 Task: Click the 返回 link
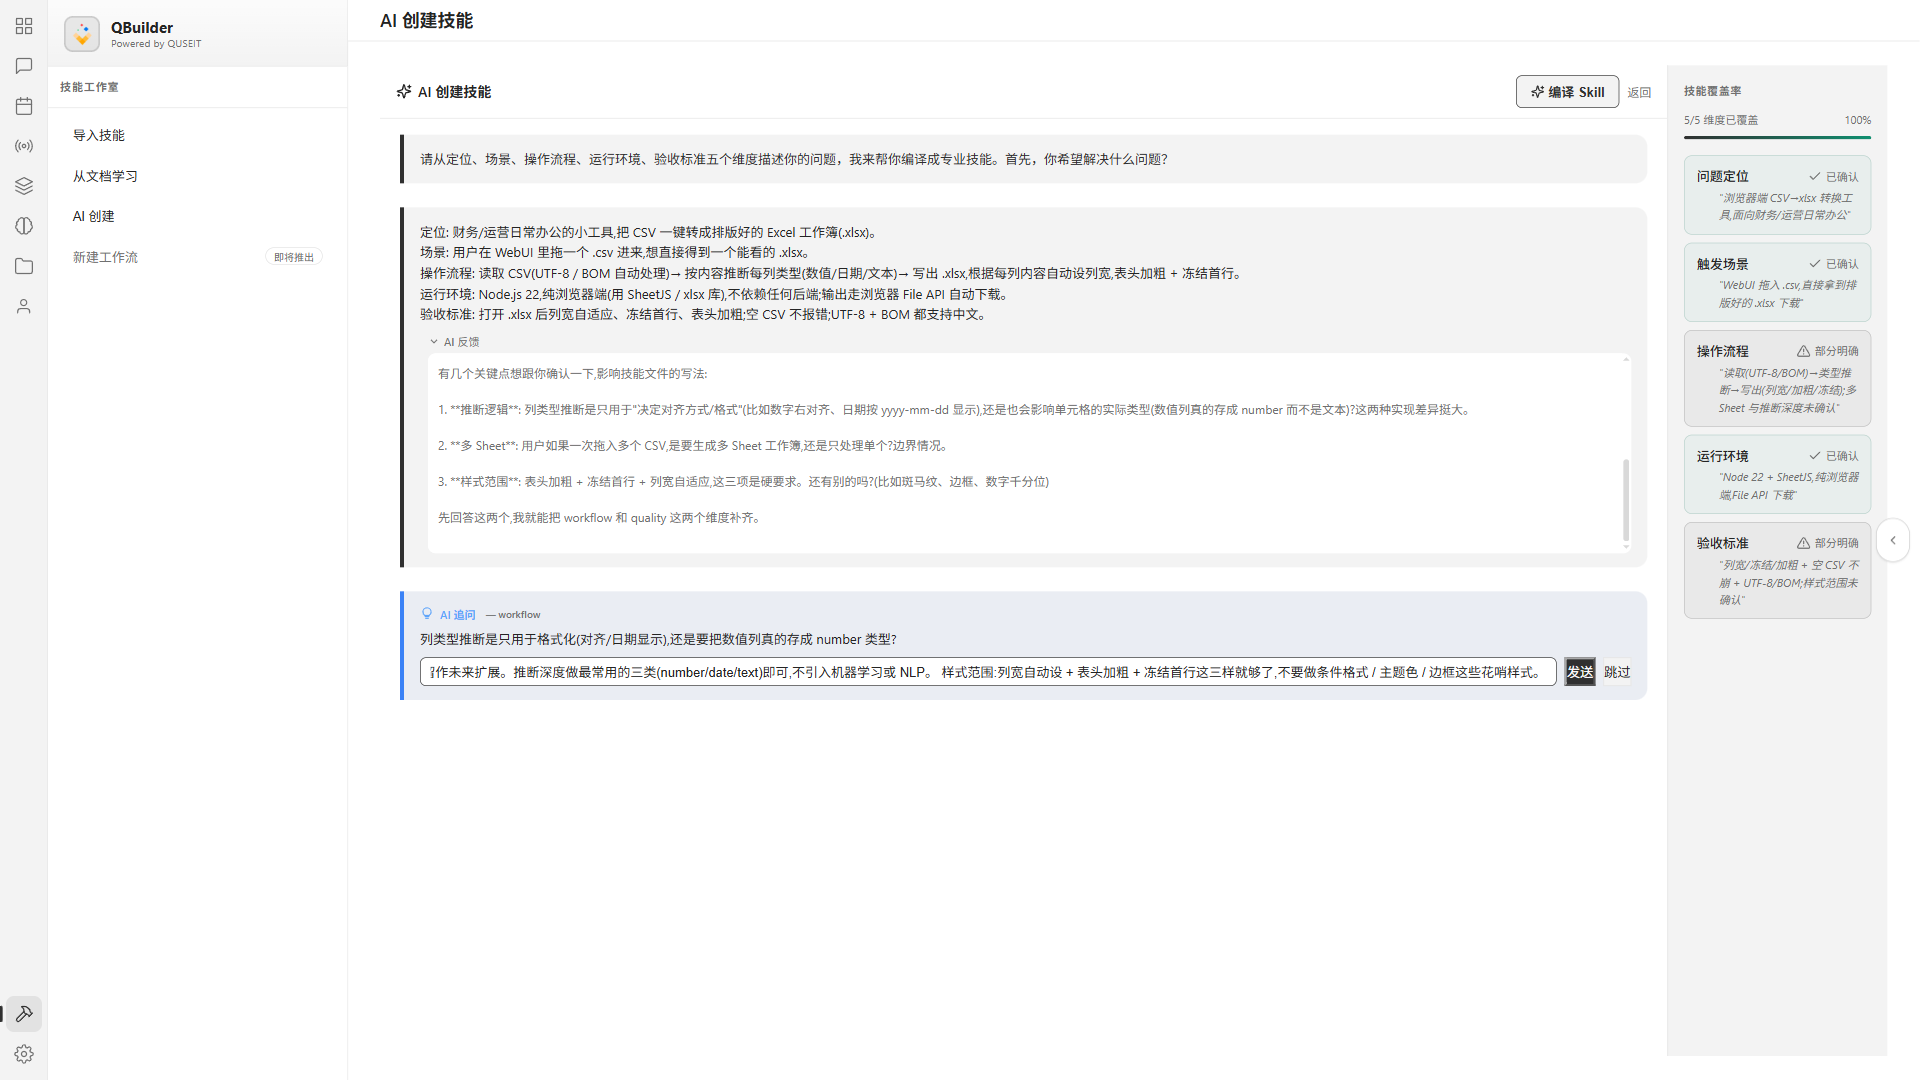tap(1639, 93)
